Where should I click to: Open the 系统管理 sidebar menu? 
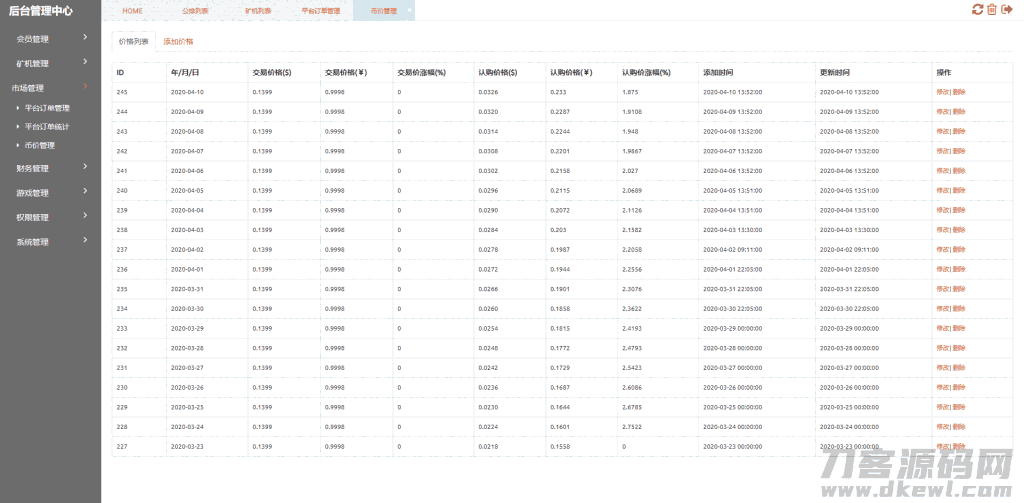click(50, 242)
